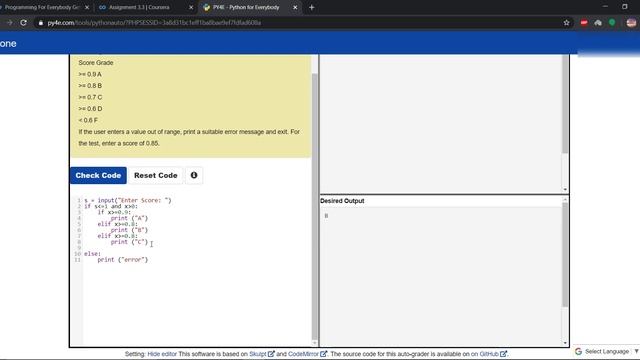Click the Check Code button
This screenshot has width=640, height=360.
[98, 176]
